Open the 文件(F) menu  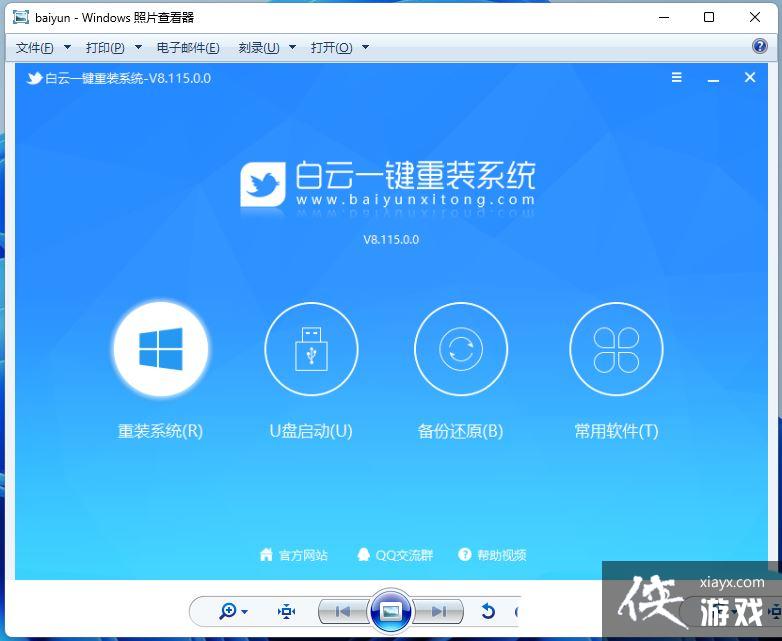[x=34, y=47]
